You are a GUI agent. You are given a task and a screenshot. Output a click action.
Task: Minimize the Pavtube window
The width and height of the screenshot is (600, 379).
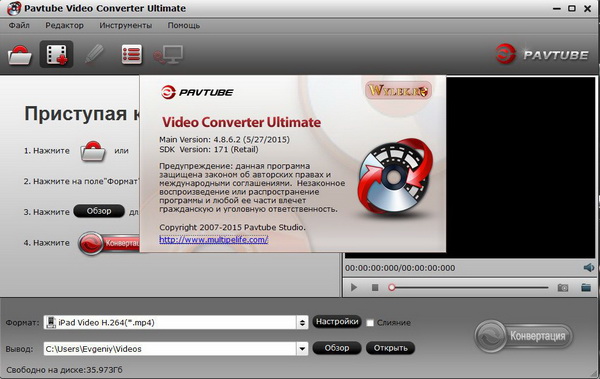pyautogui.click(x=557, y=8)
